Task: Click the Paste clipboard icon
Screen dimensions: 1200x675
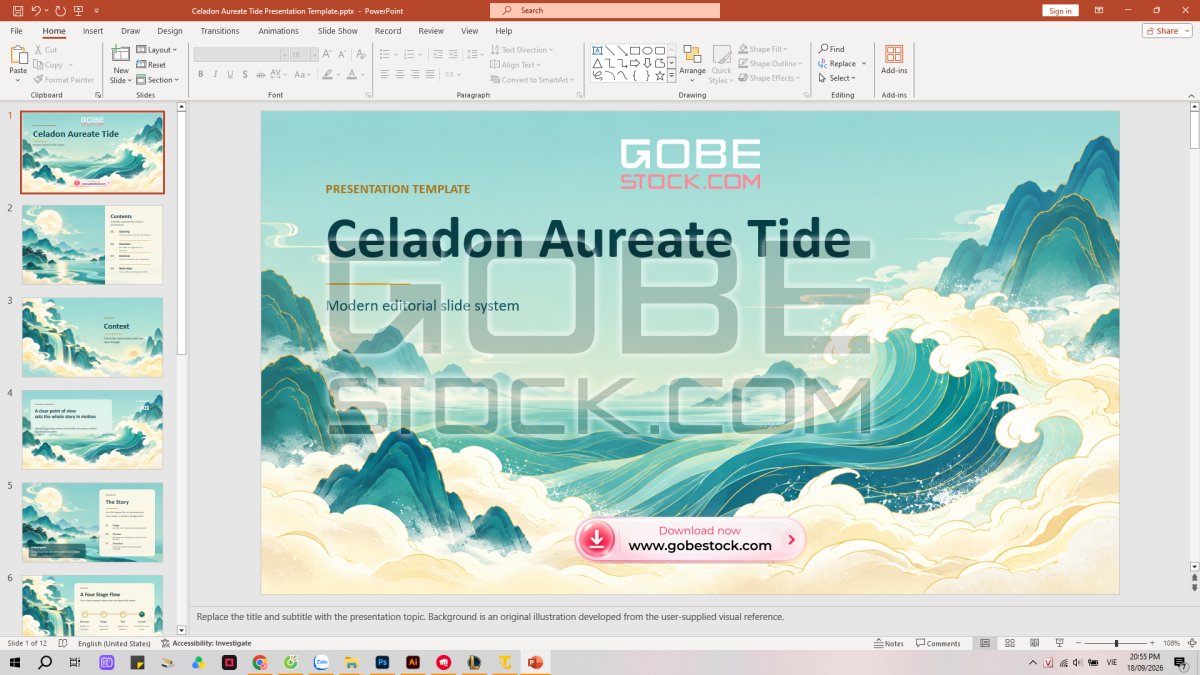Action: click(x=18, y=55)
